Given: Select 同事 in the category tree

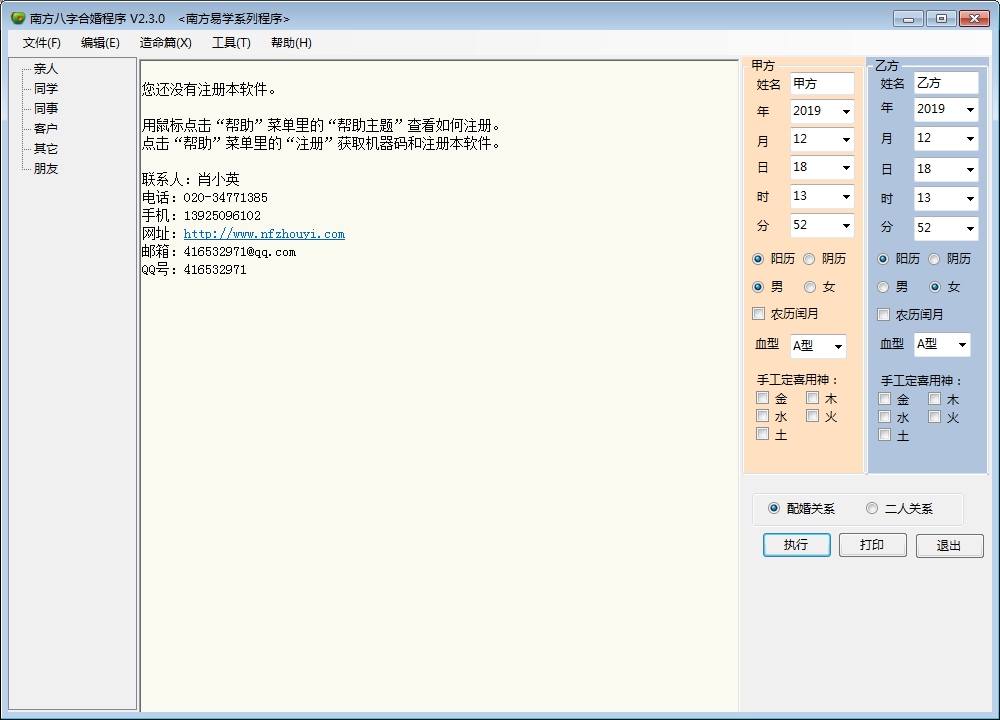Looking at the screenshot, I should [x=46, y=108].
